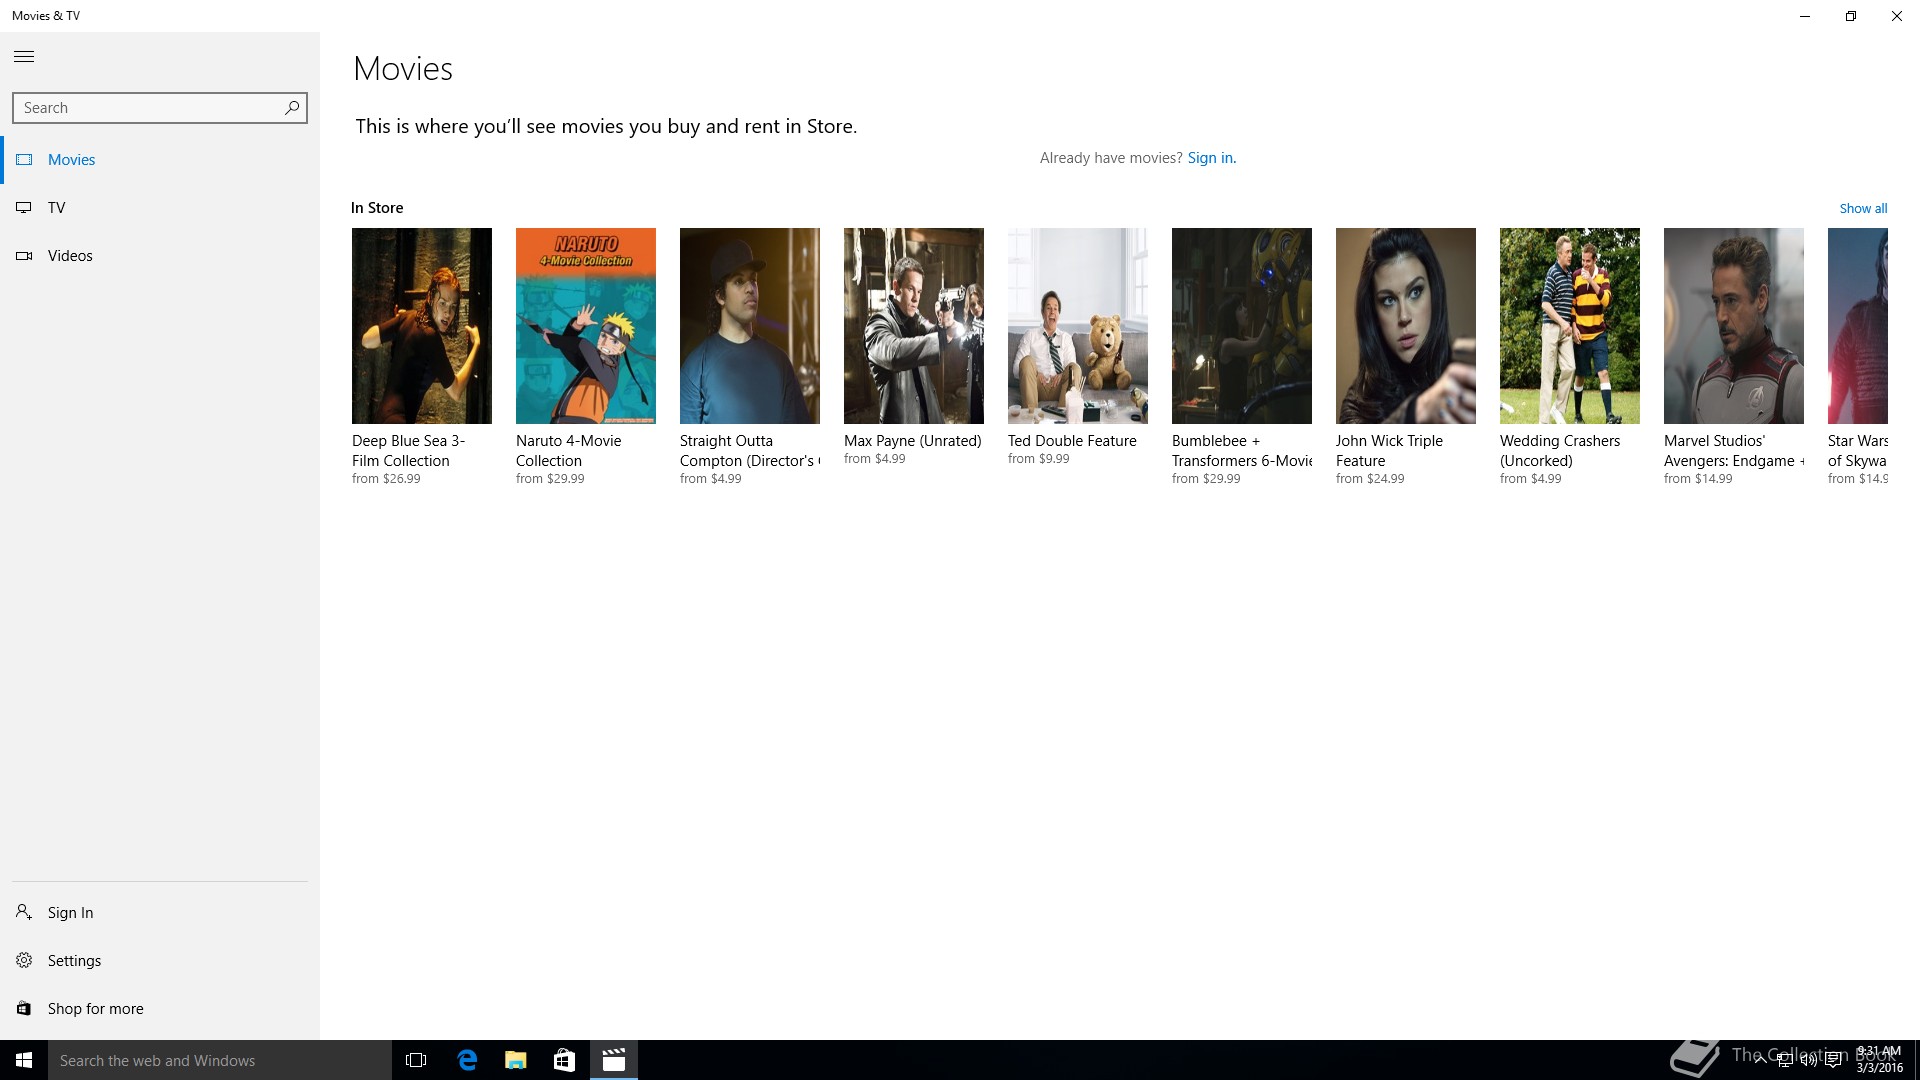Select the Movies section label
Image resolution: width=1920 pixels, height=1080 pixels.
(71, 160)
